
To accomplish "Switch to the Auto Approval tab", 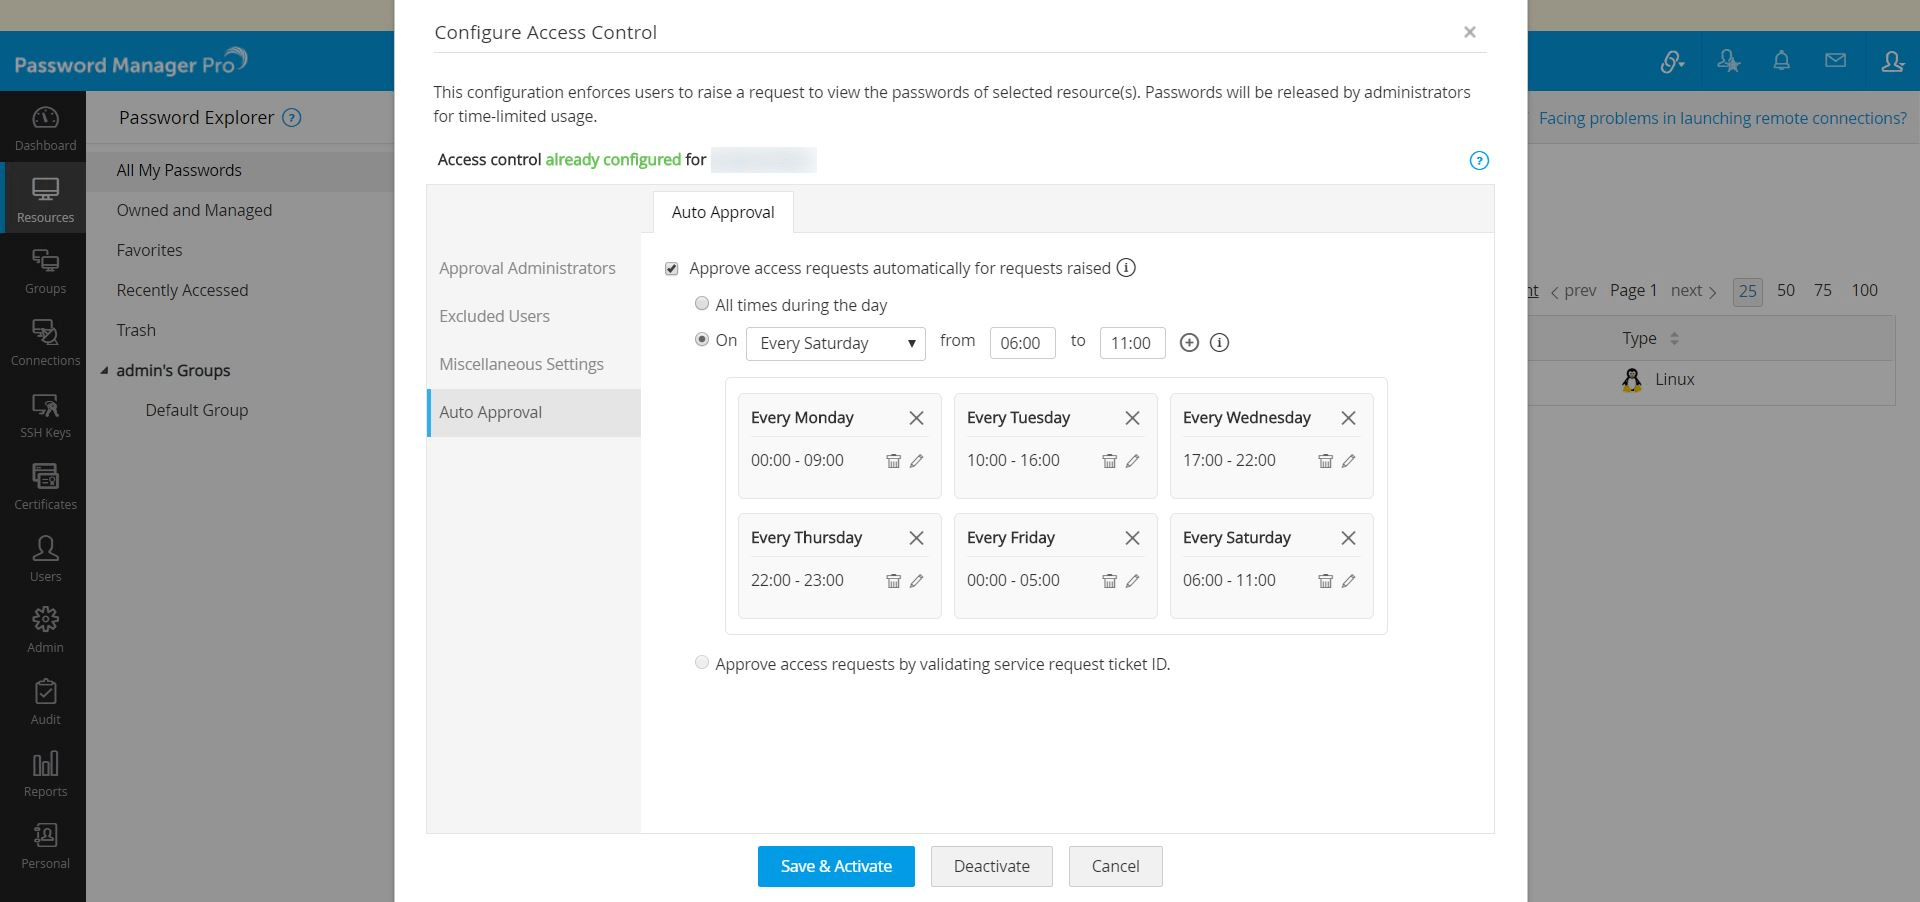I will (x=722, y=212).
